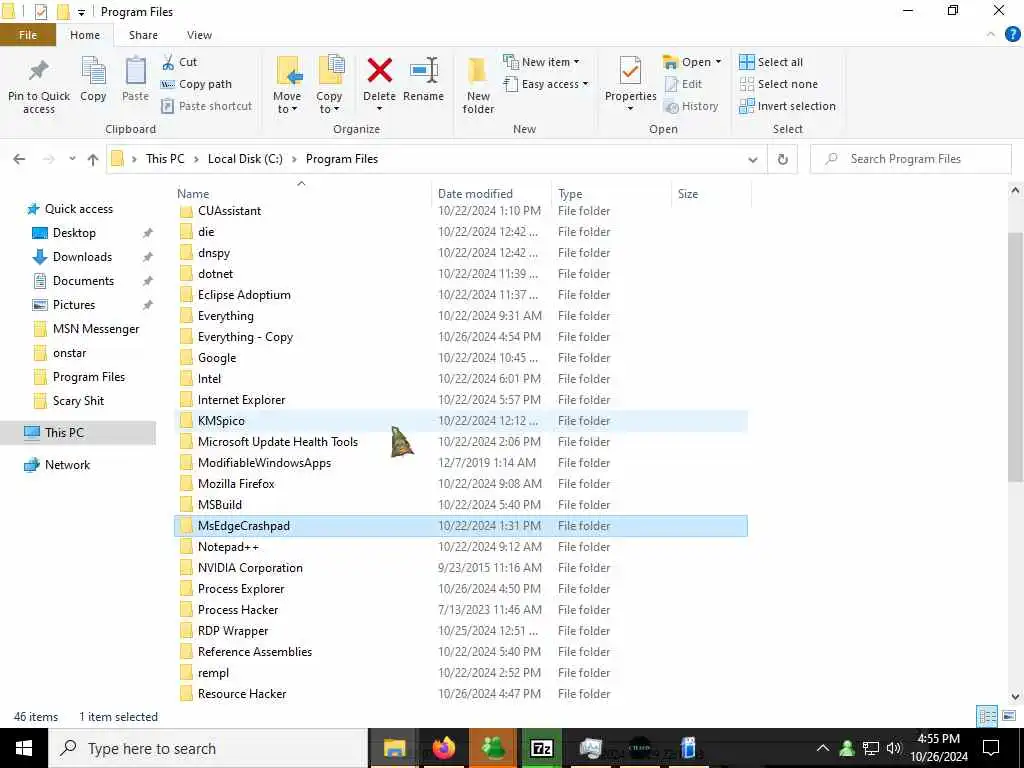
Task: Switch to the View ribbon tab
Action: click(199, 35)
